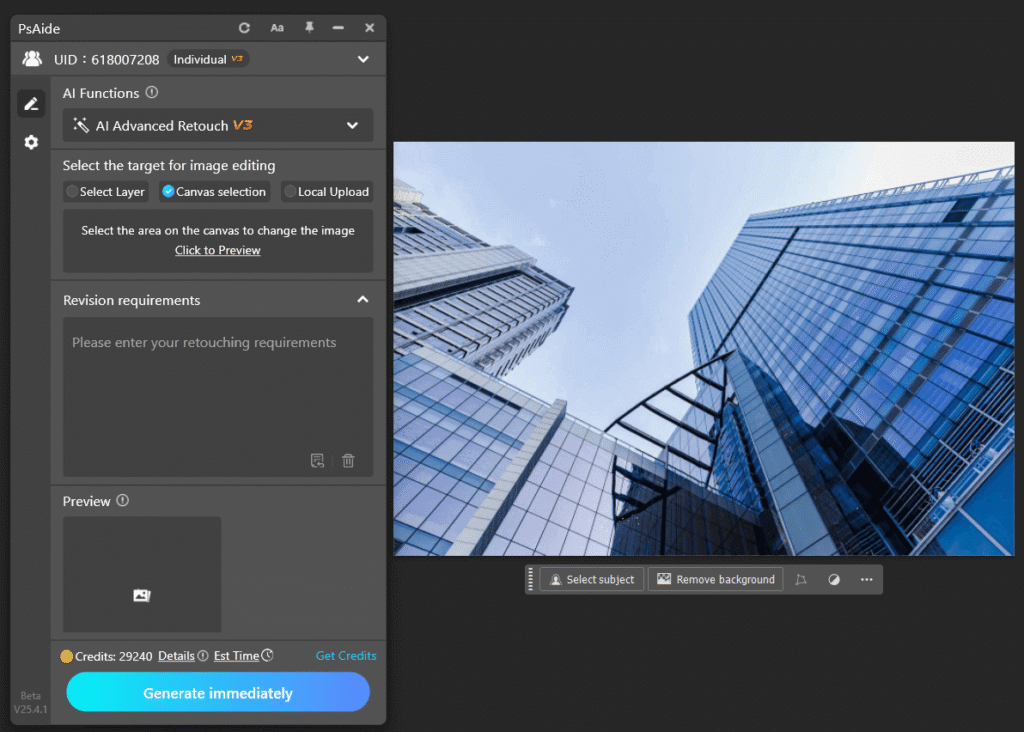The width and height of the screenshot is (1024, 732).
Task: Click the contrast circle icon below canvas
Action: click(x=833, y=579)
